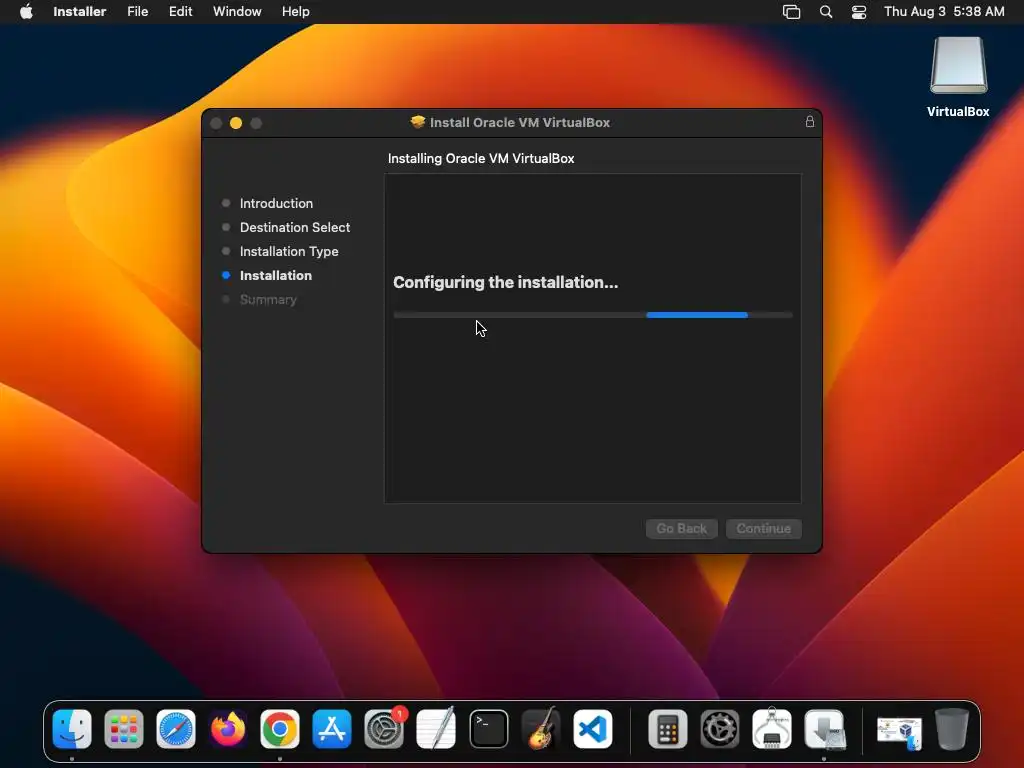Minimize the installer with the yellow button
The image size is (1024, 768).
(x=236, y=123)
